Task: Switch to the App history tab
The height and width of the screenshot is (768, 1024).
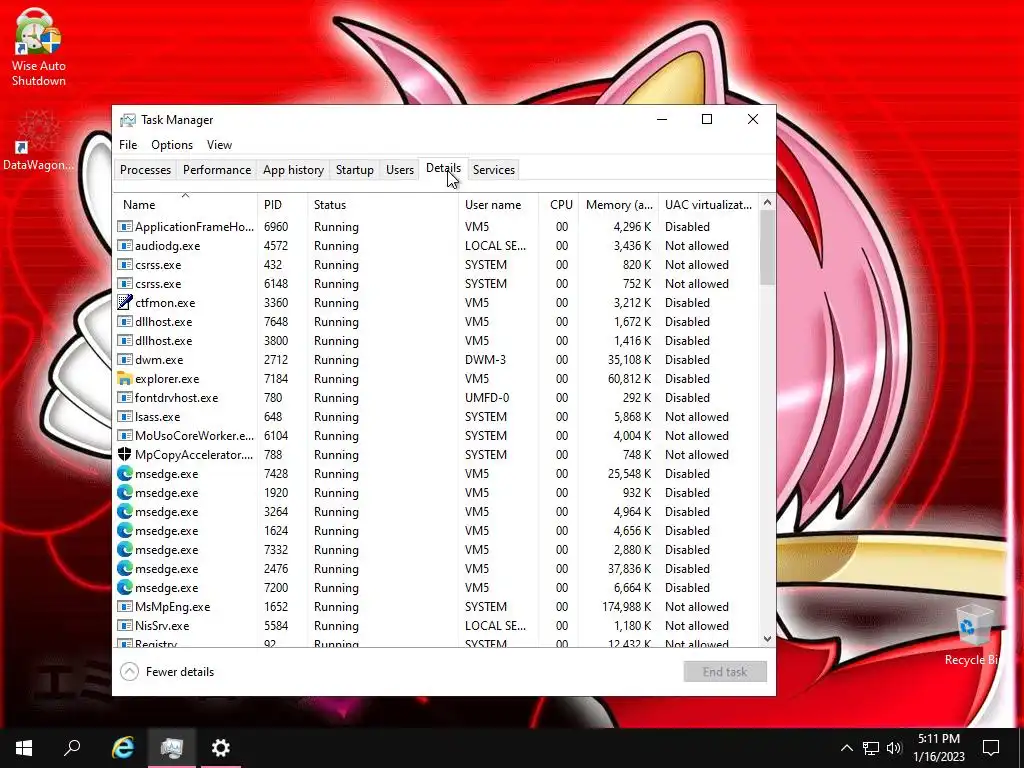Action: point(293,170)
